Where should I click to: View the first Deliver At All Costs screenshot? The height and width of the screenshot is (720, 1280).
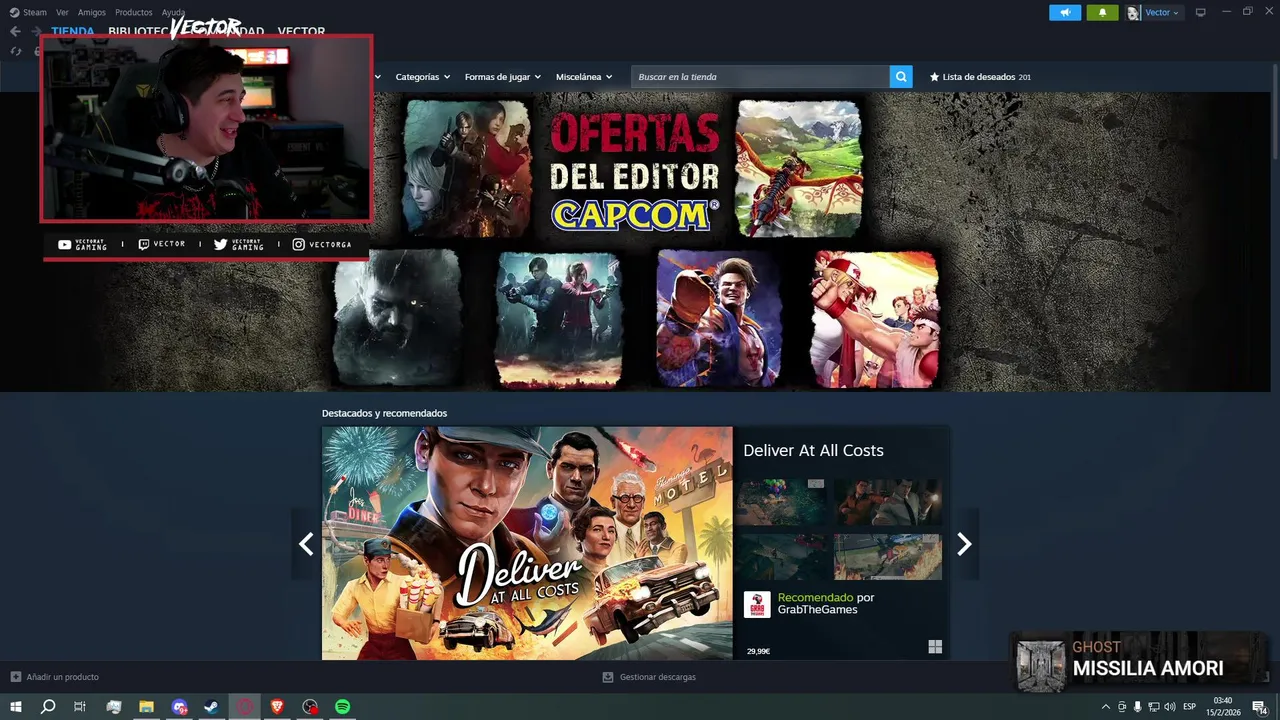(x=782, y=502)
